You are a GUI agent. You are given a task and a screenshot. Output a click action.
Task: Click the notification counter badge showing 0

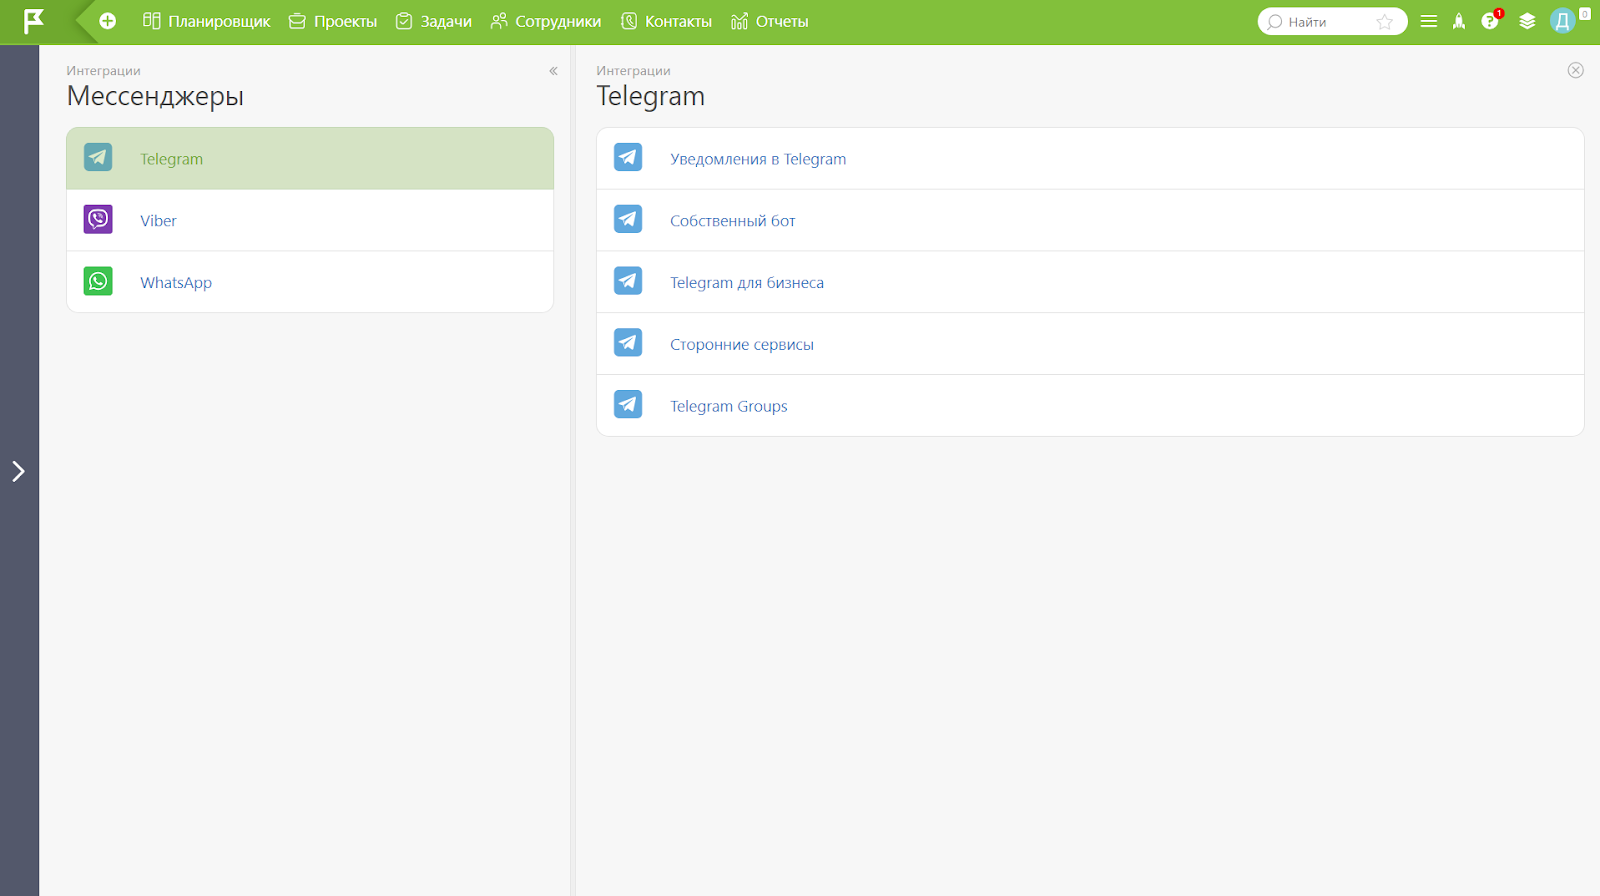[1585, 14]
